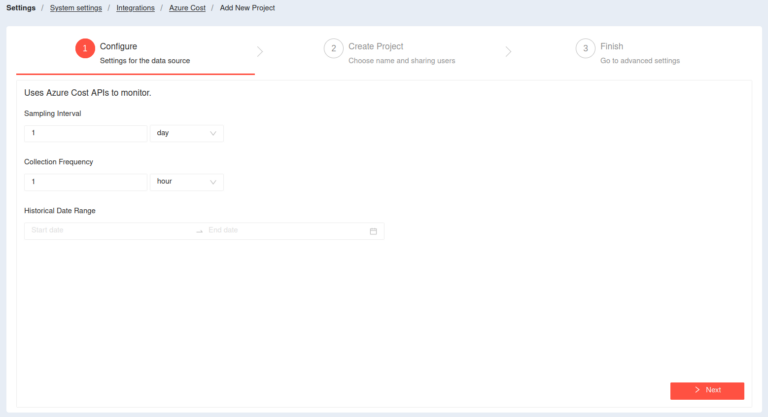Click the arrow separator between date fields
The height and width of the screenshot is (417, 768).
(x=200, y=231)
